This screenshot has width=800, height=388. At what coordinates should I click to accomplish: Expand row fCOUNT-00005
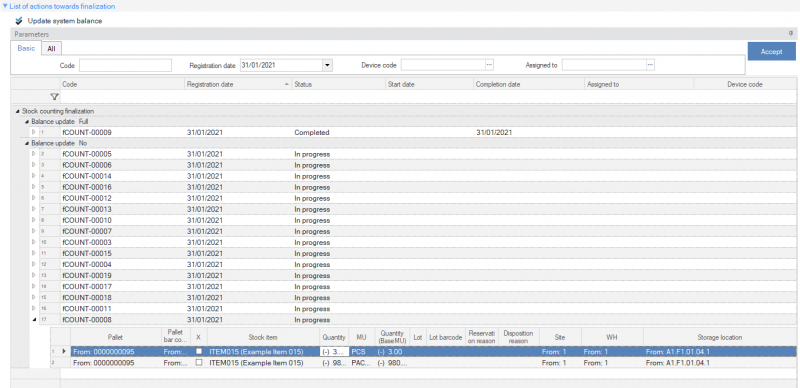[x=34, y=154]
